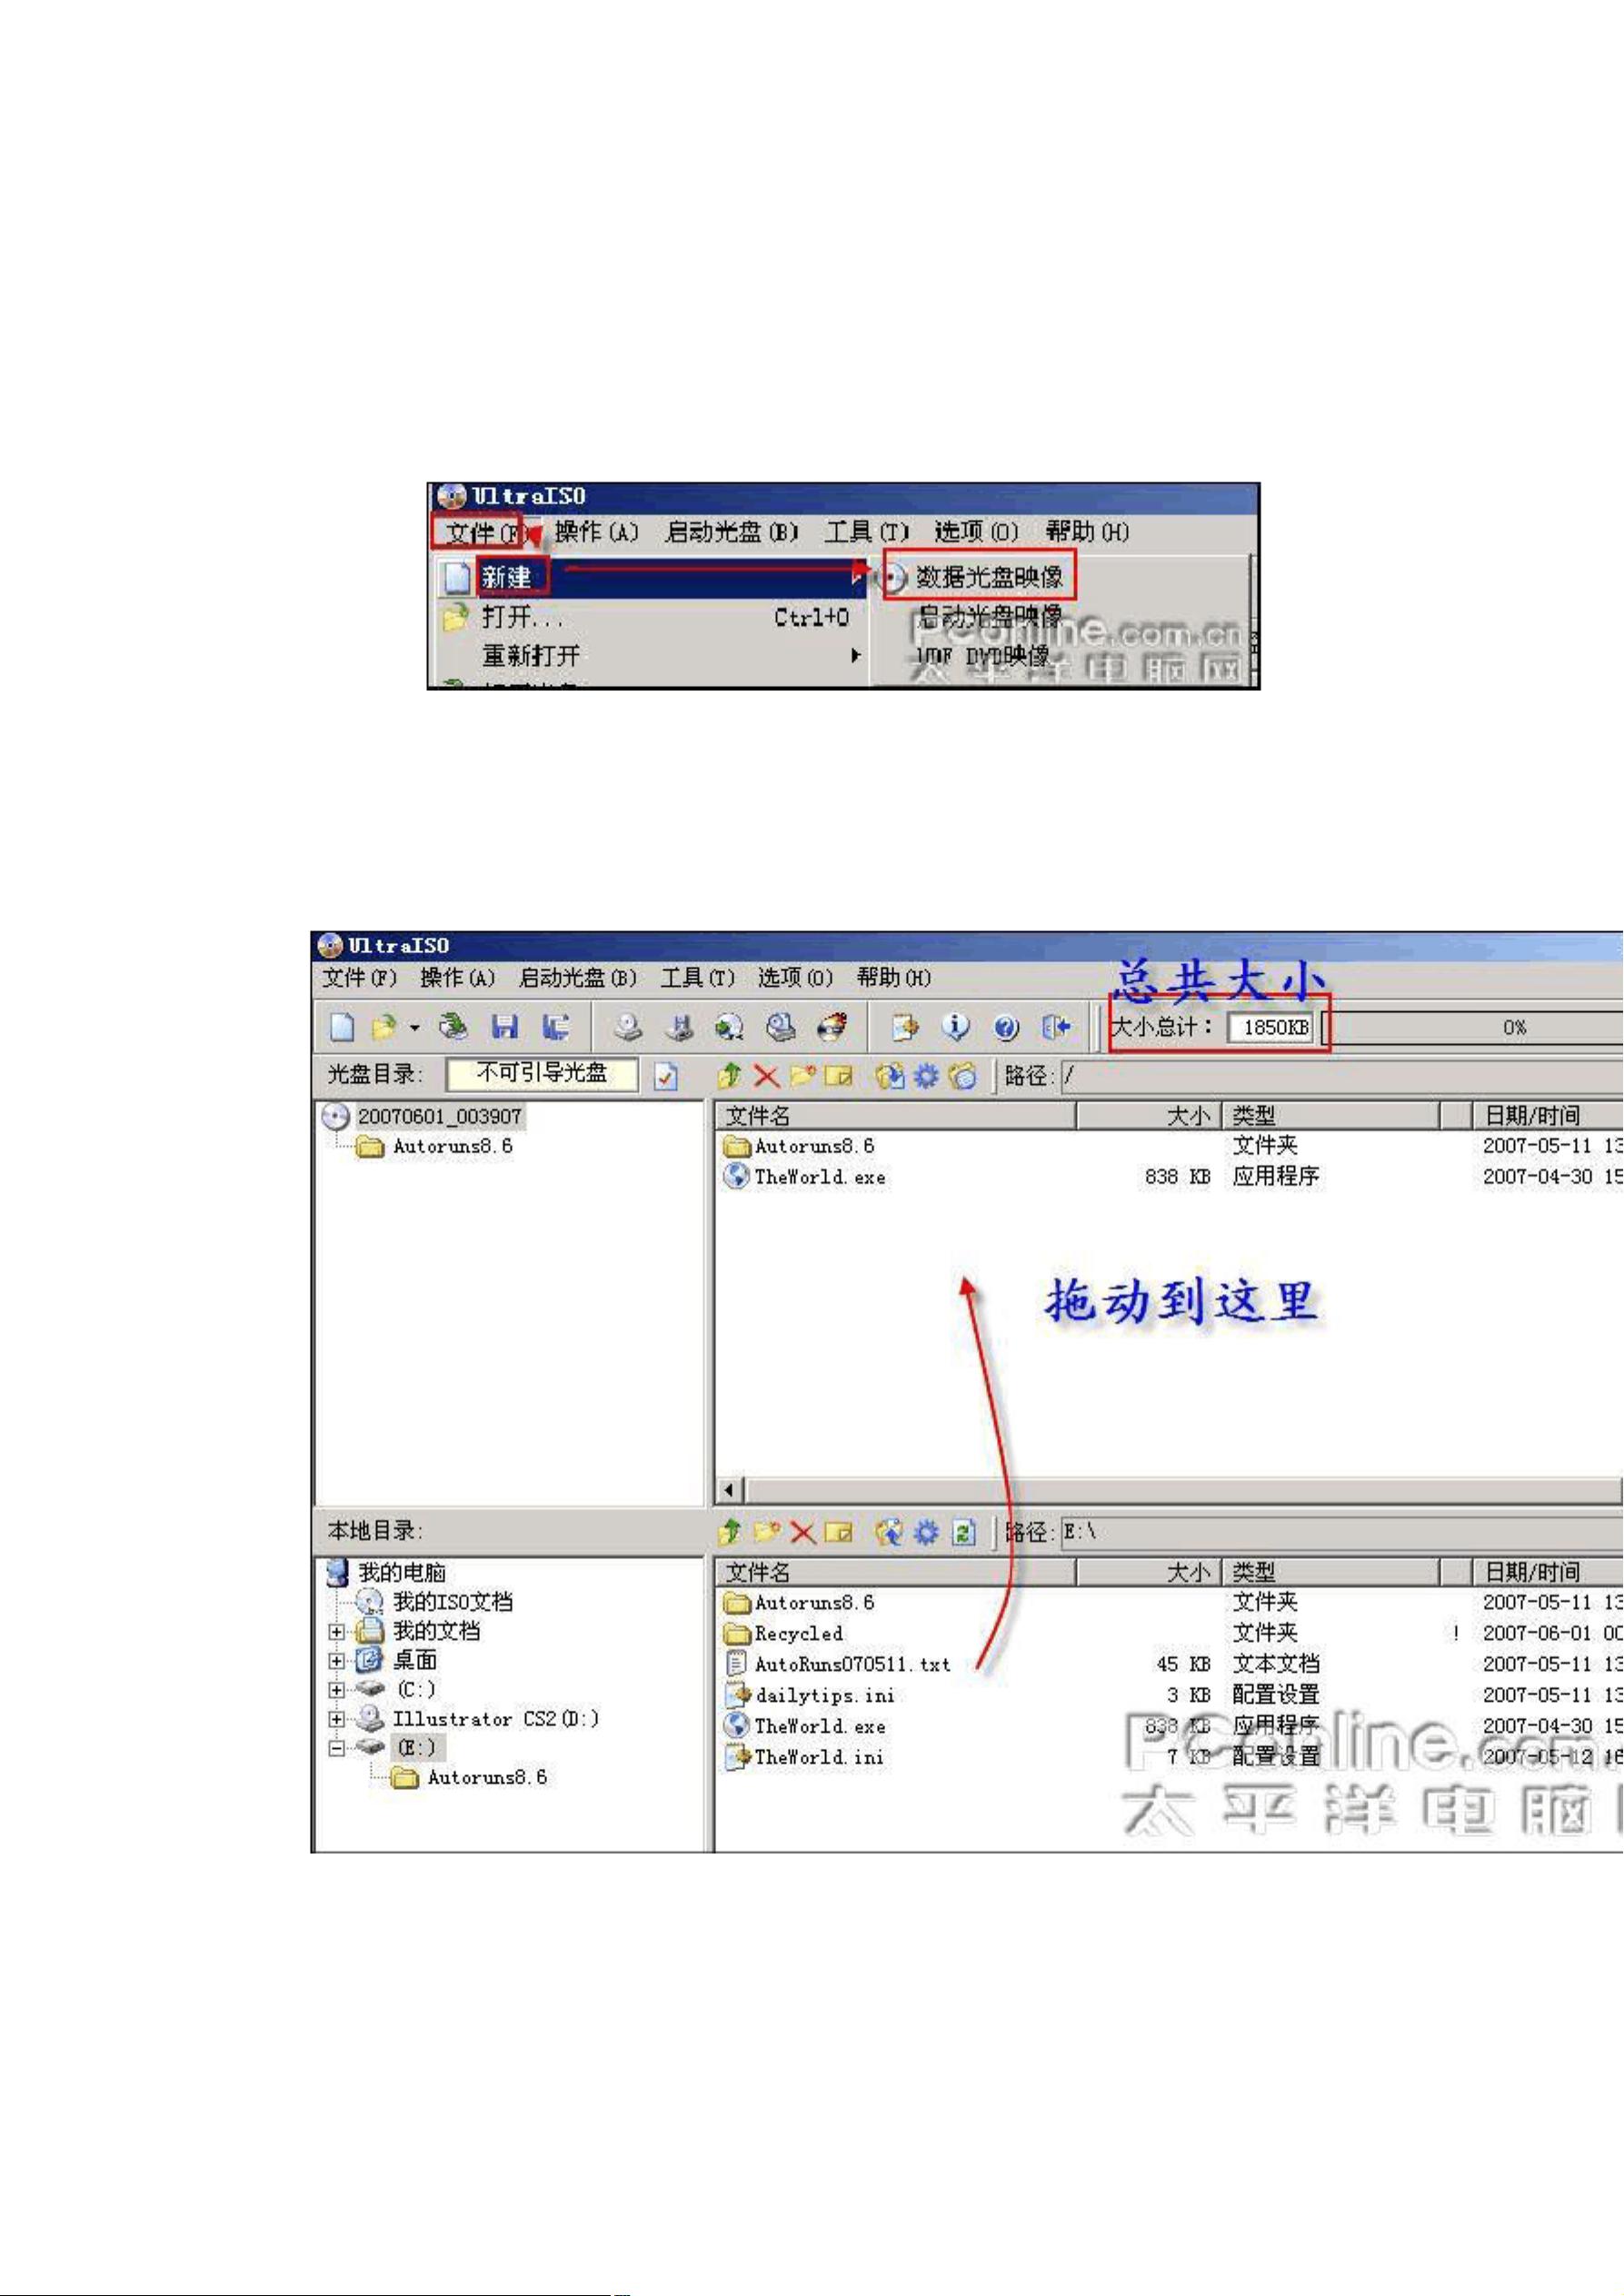This screenshot has height=2296, width=1624.
Task: Click the New folder icon in 本地目录 toolbar
Action: (767, 1532)
